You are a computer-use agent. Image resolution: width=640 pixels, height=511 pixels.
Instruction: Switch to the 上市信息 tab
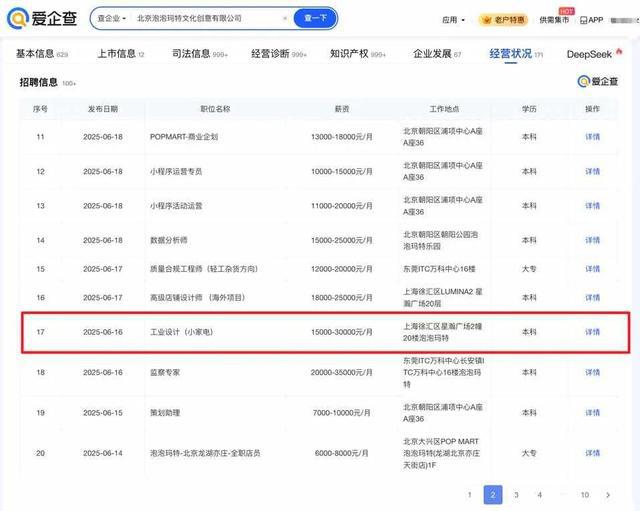click(x=121, y=53)
